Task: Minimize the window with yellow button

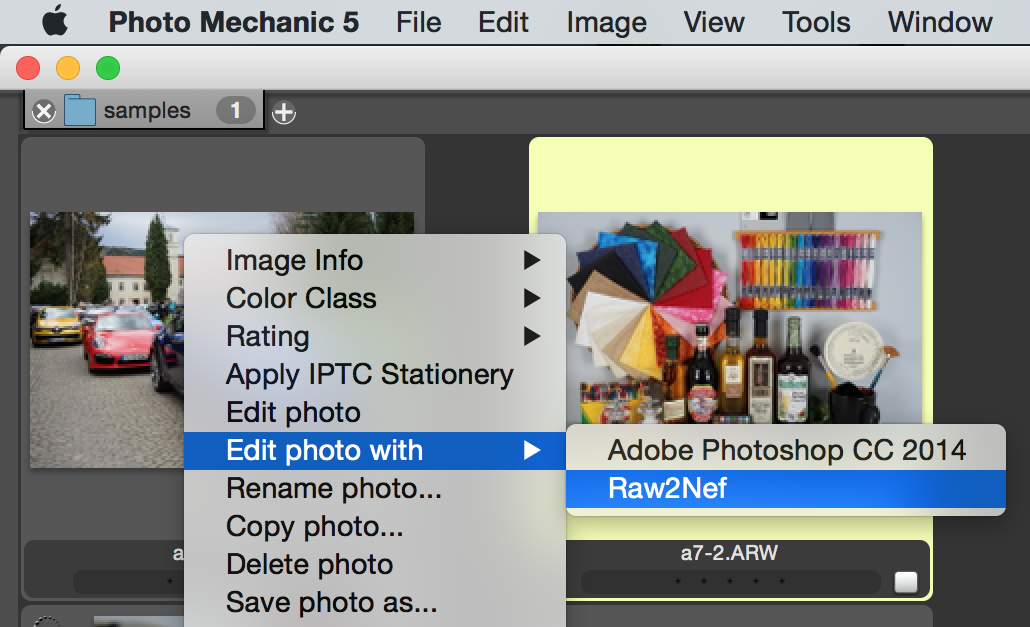Action: pos(68,68)
